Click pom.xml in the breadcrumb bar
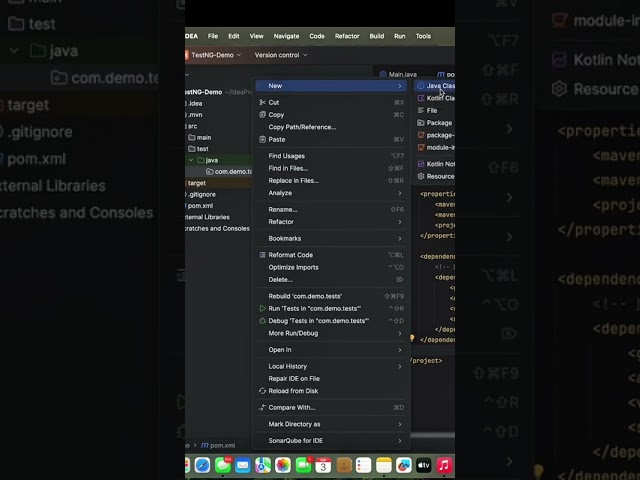 click(218, 445)
